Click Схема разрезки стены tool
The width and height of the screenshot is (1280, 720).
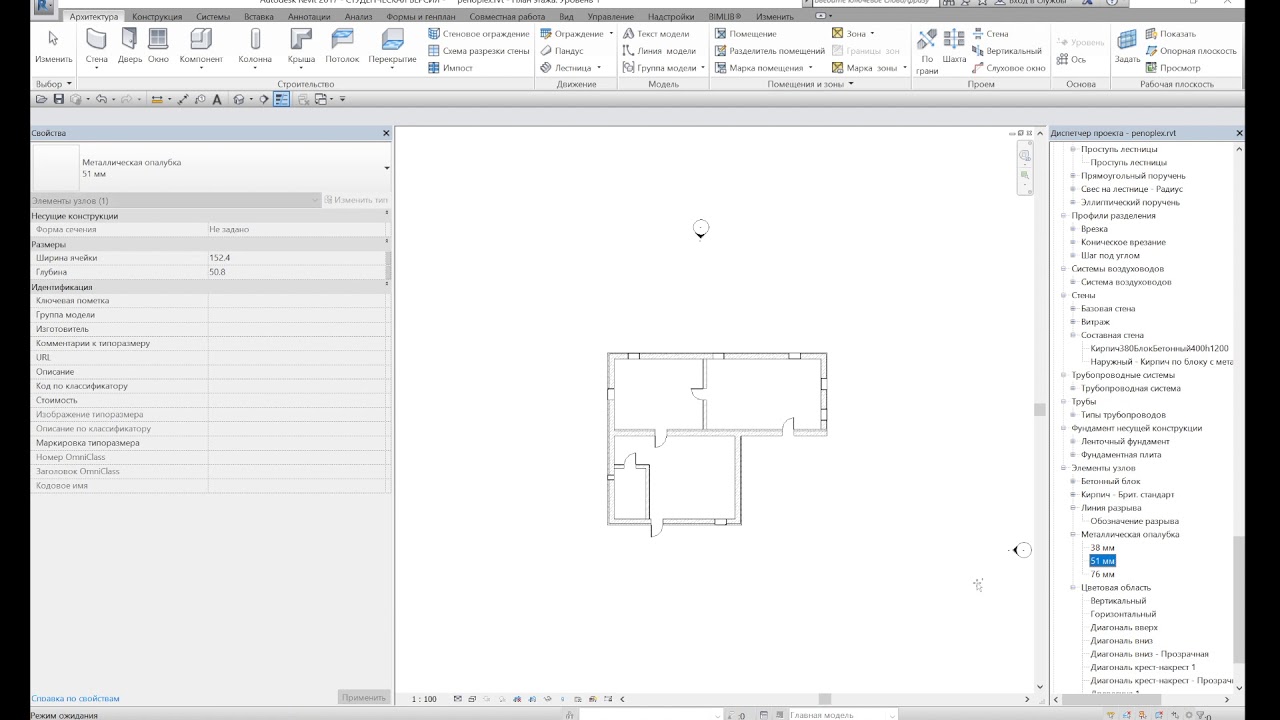tap(479, 51)
